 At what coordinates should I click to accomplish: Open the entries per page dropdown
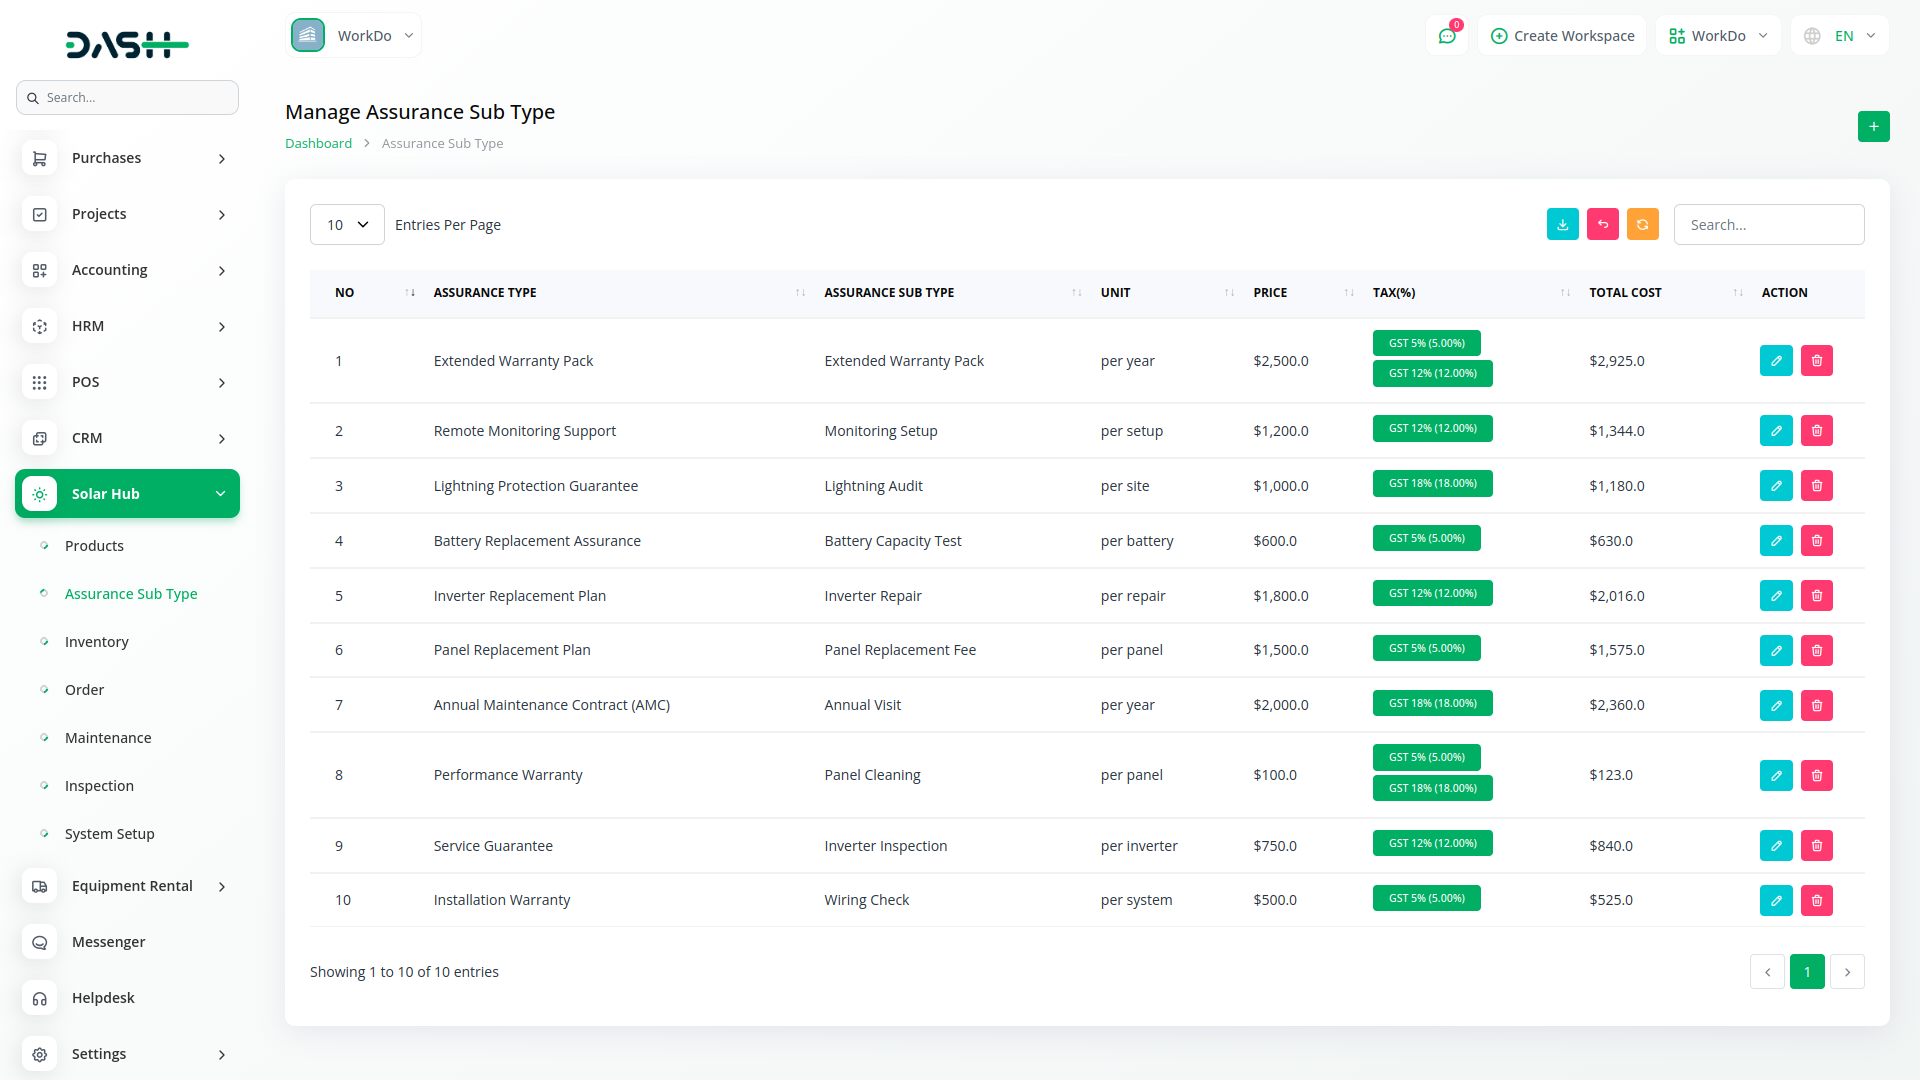pyautogui.click(x=347, y=225)
